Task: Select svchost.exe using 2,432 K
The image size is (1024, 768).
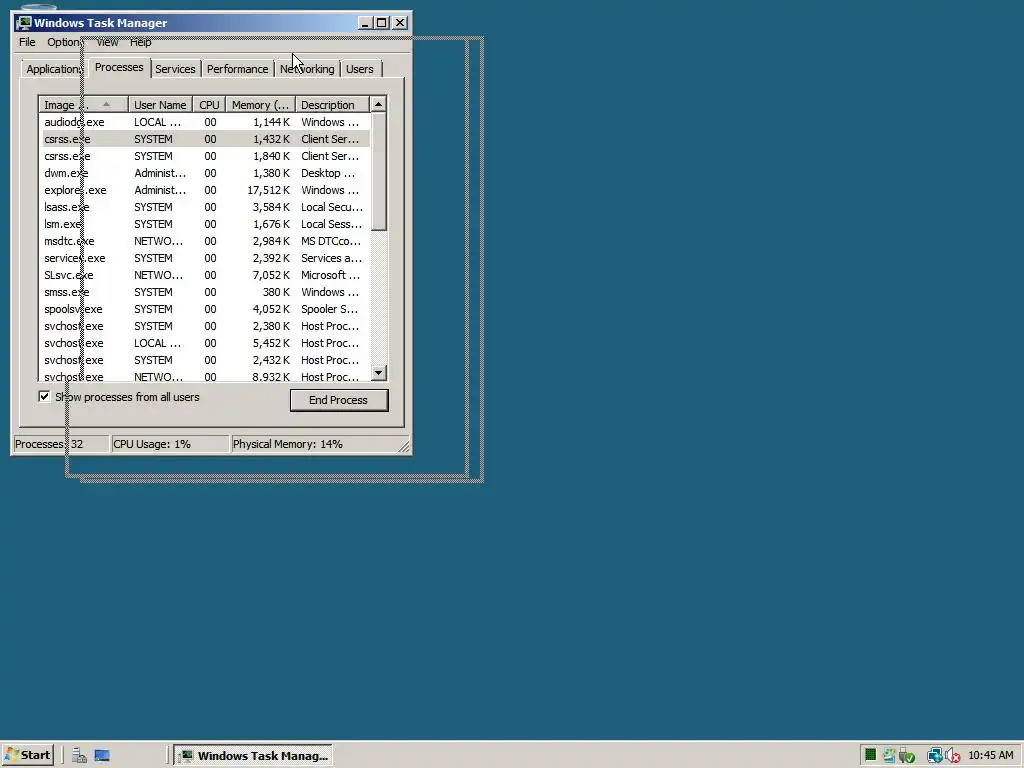Action: (x=204, y=360)
